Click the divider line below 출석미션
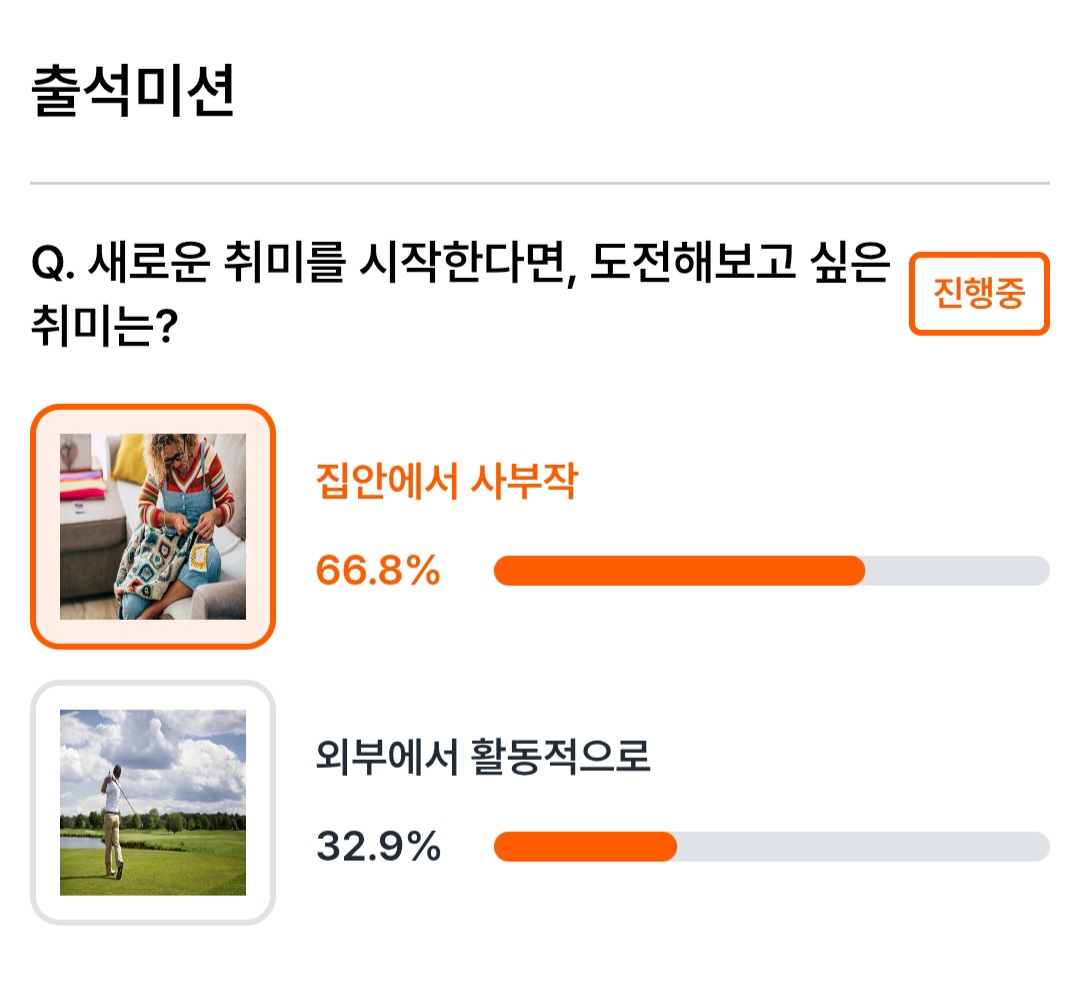The image size is (1080, 987). point(540,183)
